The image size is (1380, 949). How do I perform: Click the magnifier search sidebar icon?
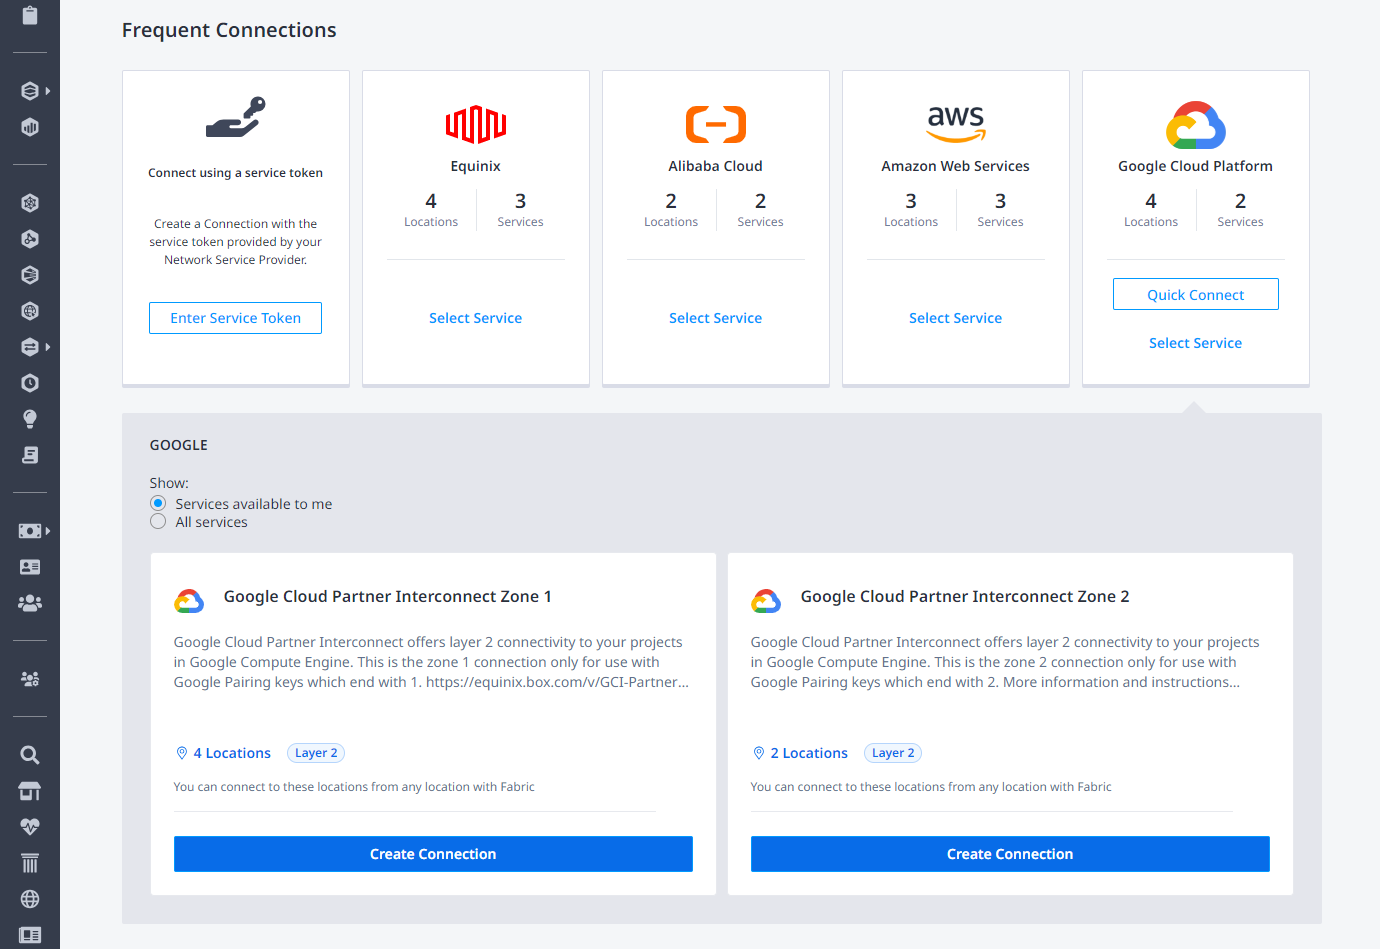click(30, 755)
